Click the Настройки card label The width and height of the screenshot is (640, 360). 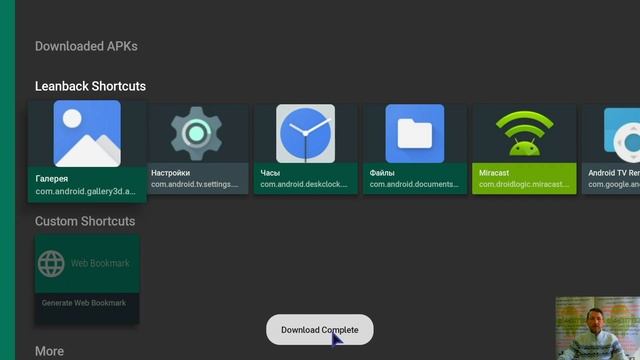pos(170,173)
